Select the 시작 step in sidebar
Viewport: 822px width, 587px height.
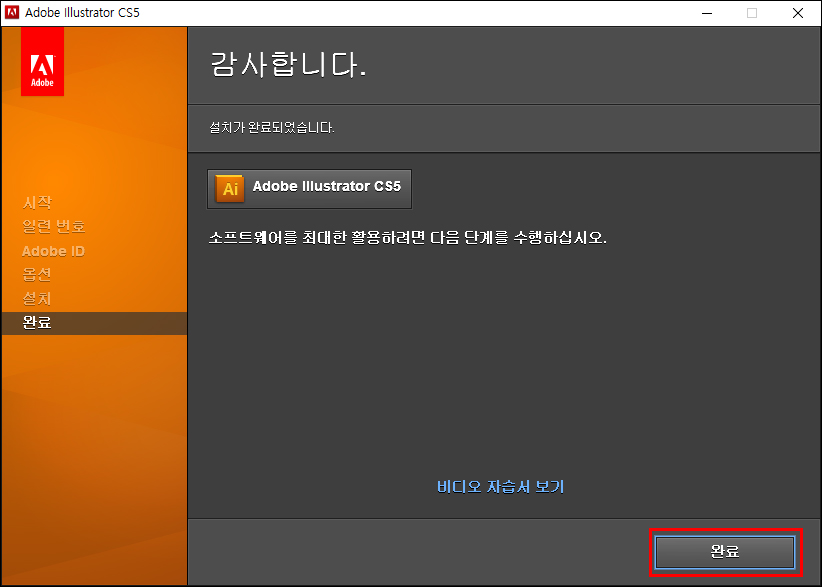(37, 202)
